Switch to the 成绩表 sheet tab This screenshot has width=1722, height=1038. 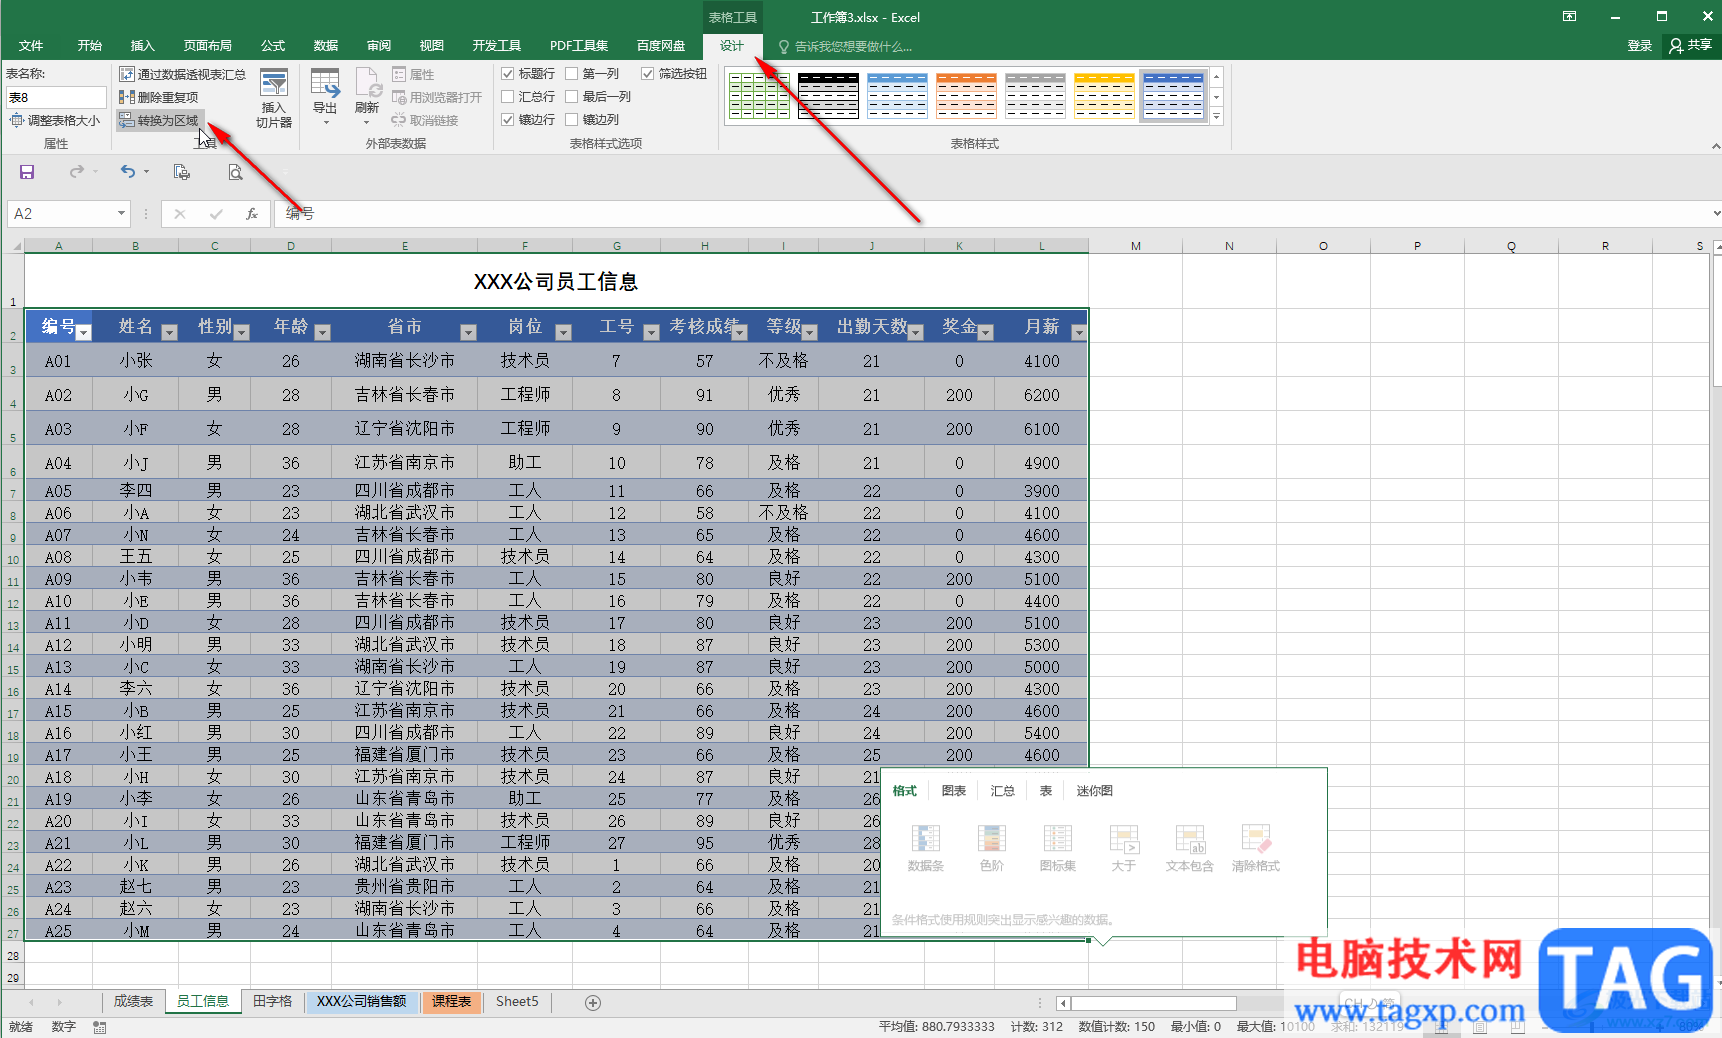point(133,1001)
